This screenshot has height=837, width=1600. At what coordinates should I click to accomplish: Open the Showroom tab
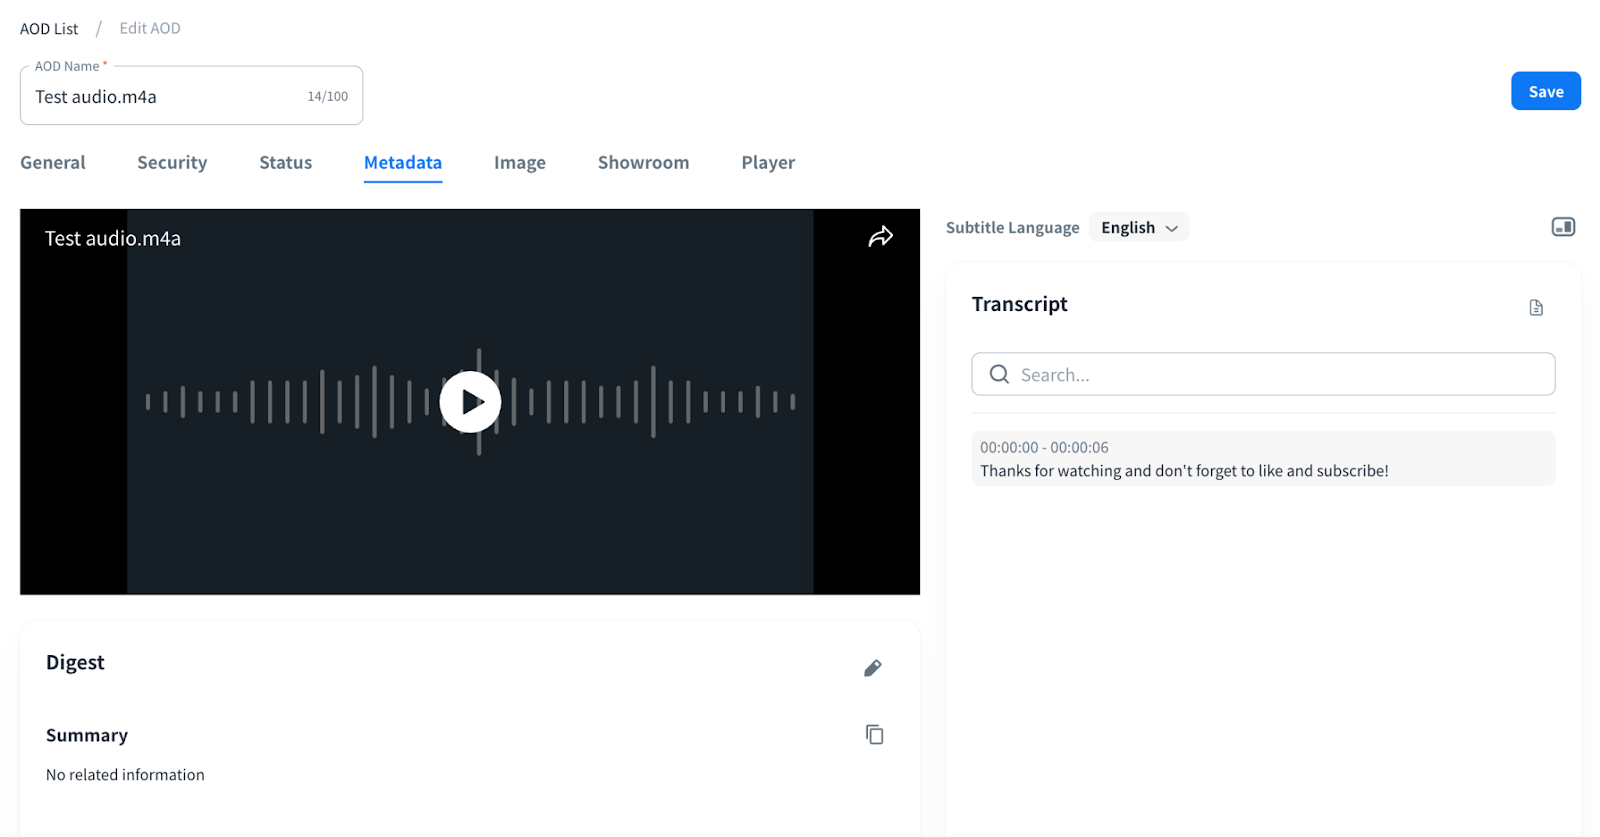(643, 163)
